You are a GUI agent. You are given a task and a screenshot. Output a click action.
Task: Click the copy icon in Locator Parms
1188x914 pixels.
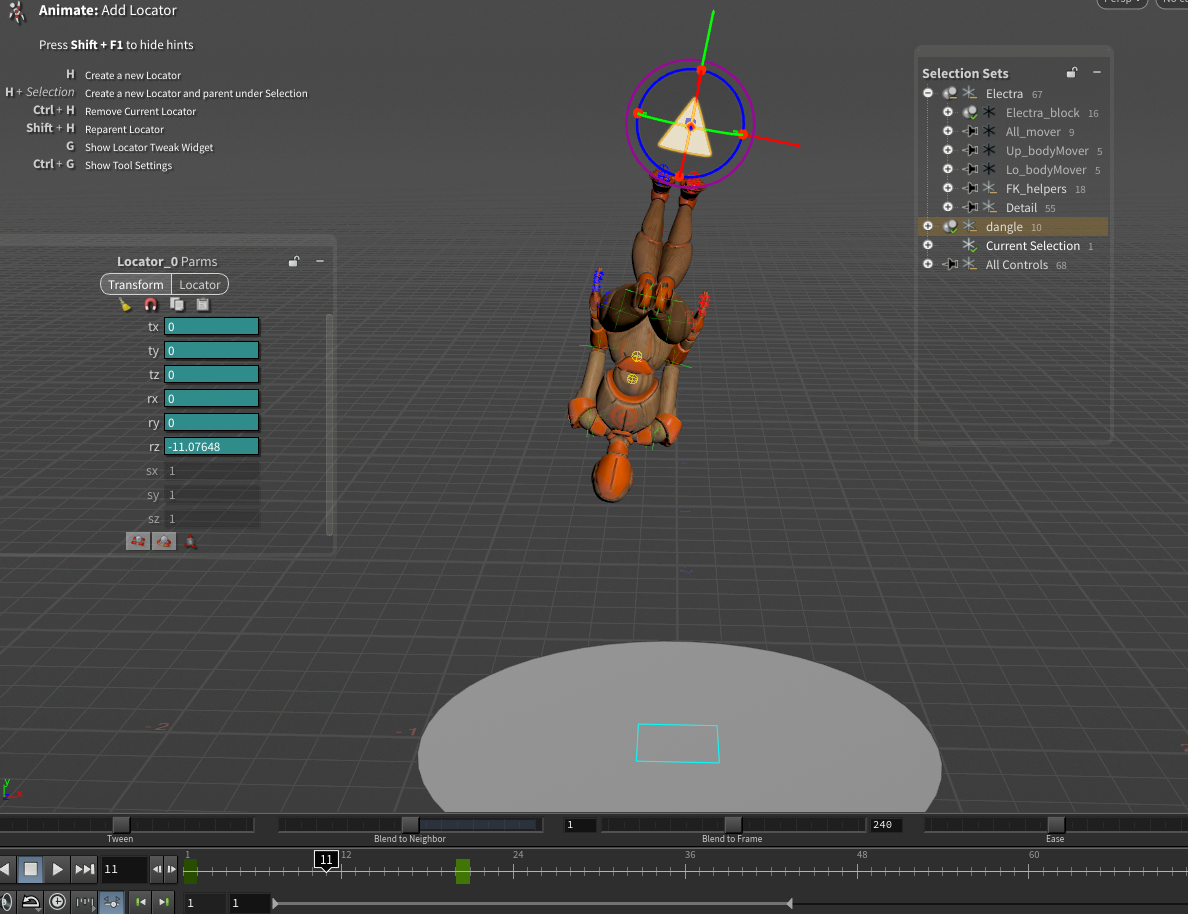(x=177, y=305)
